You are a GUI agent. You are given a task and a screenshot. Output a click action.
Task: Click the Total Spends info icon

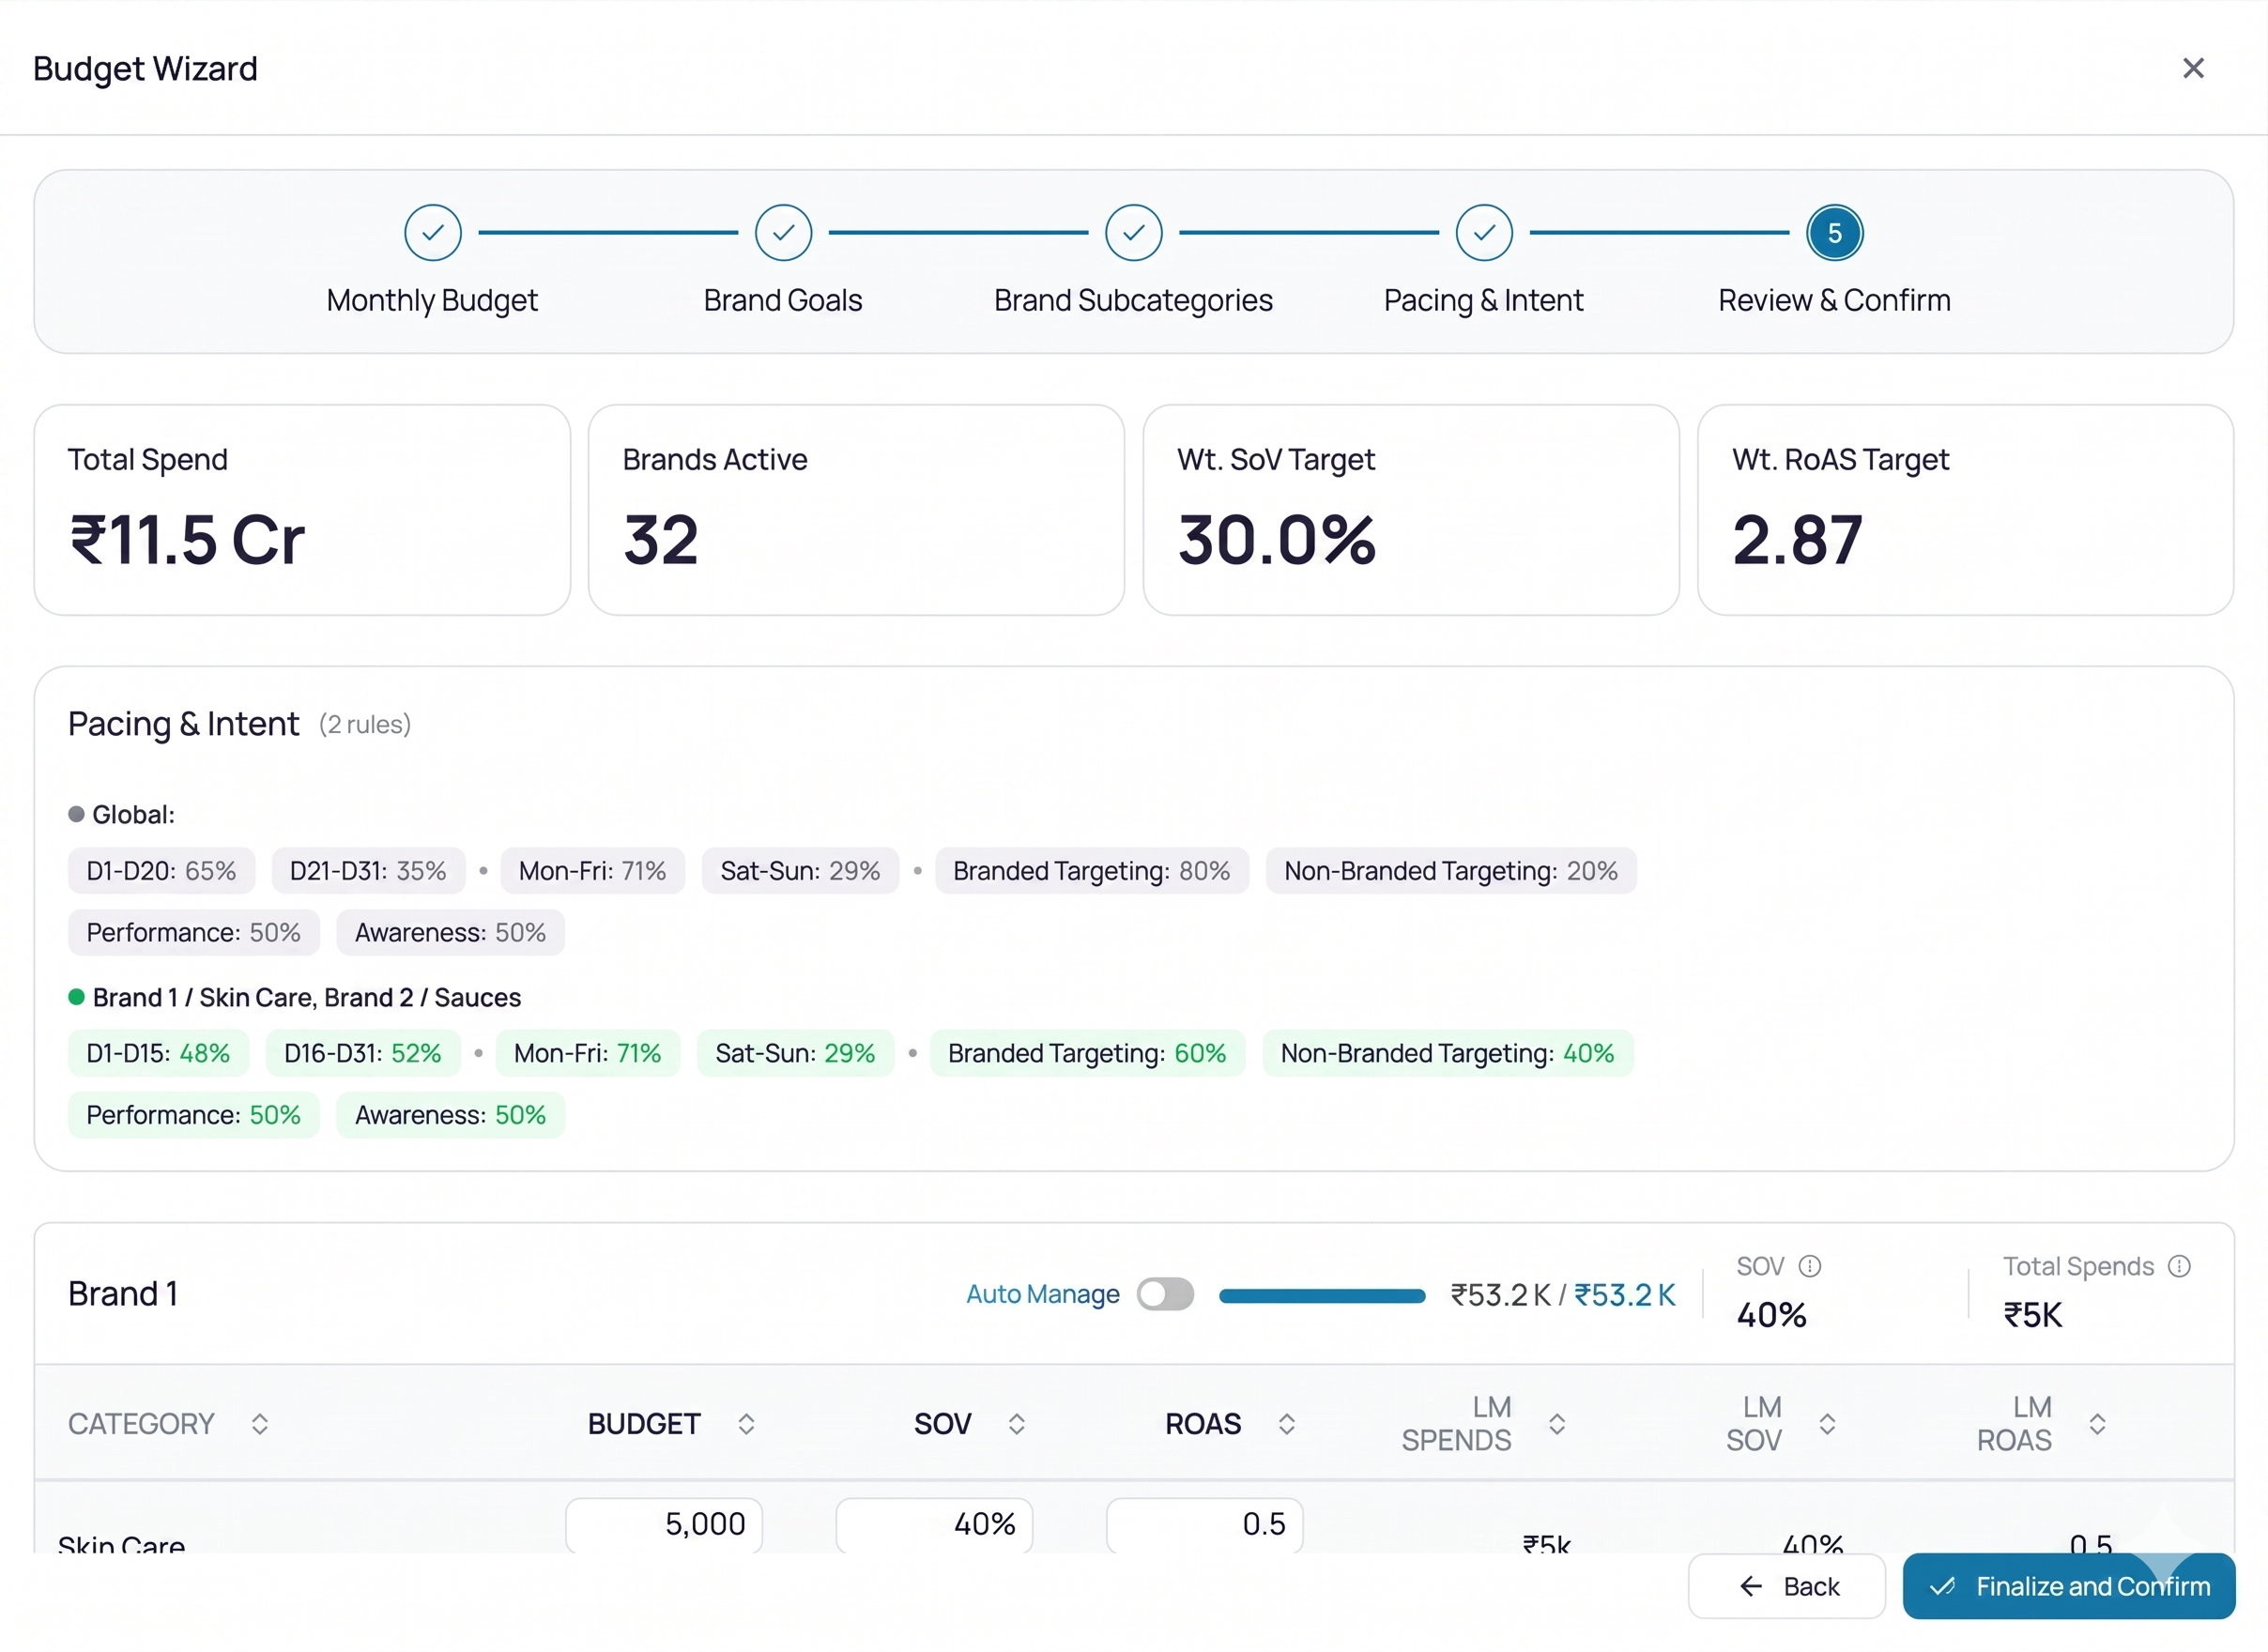pyautogui.click(x=2179, y=1266)
